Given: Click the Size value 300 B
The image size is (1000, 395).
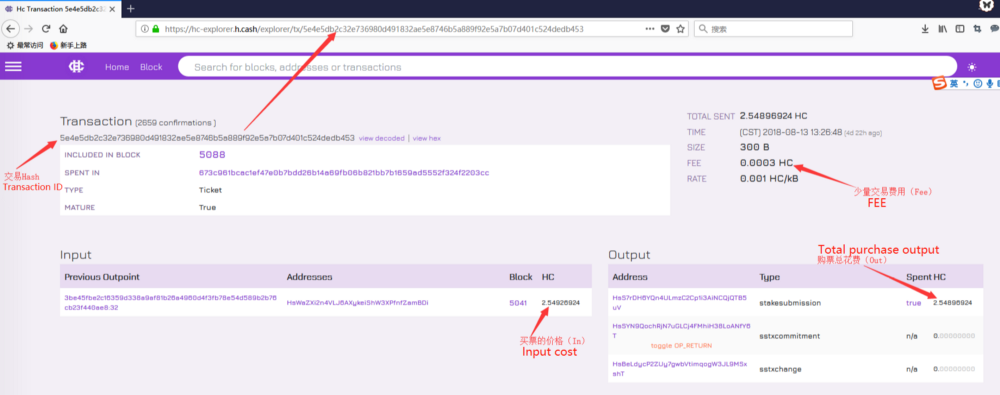Looking at the screenshot, I should coord(754,147).
